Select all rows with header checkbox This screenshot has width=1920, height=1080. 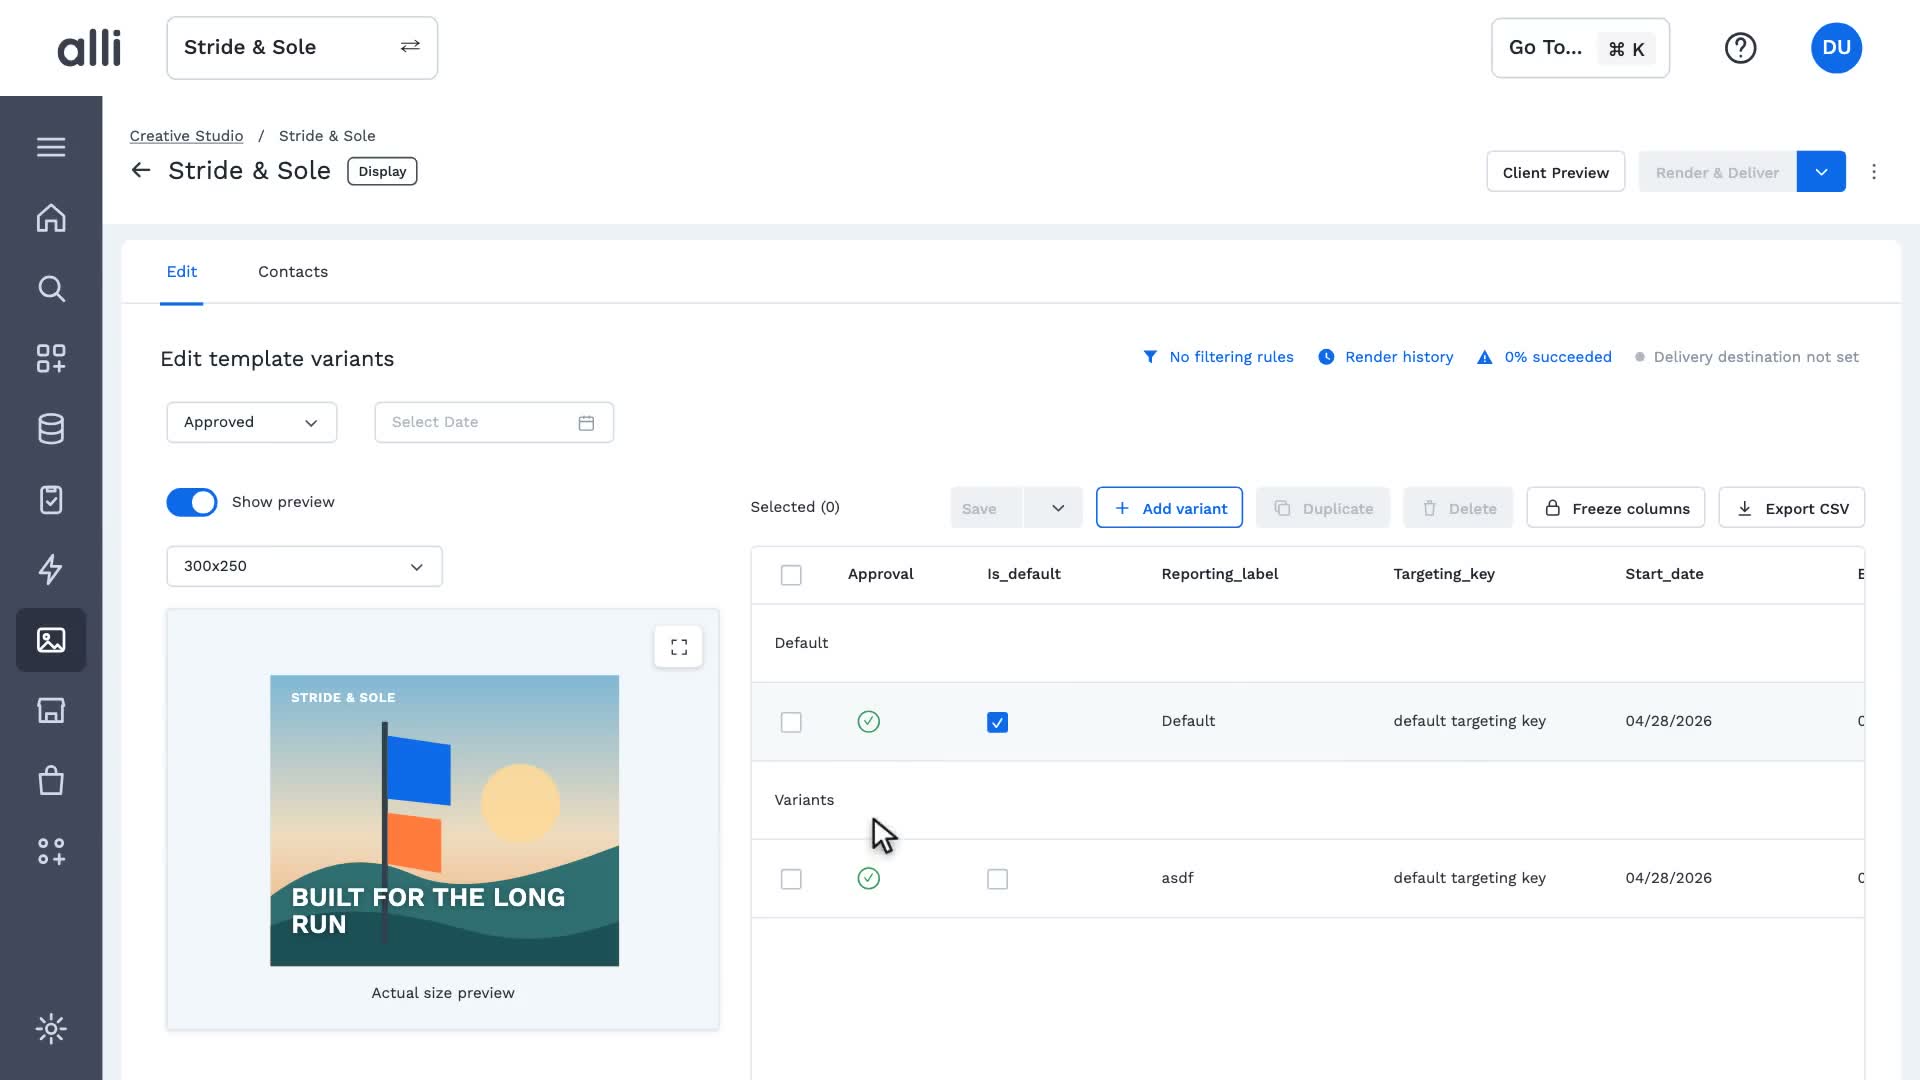click(x=791, y=575)
